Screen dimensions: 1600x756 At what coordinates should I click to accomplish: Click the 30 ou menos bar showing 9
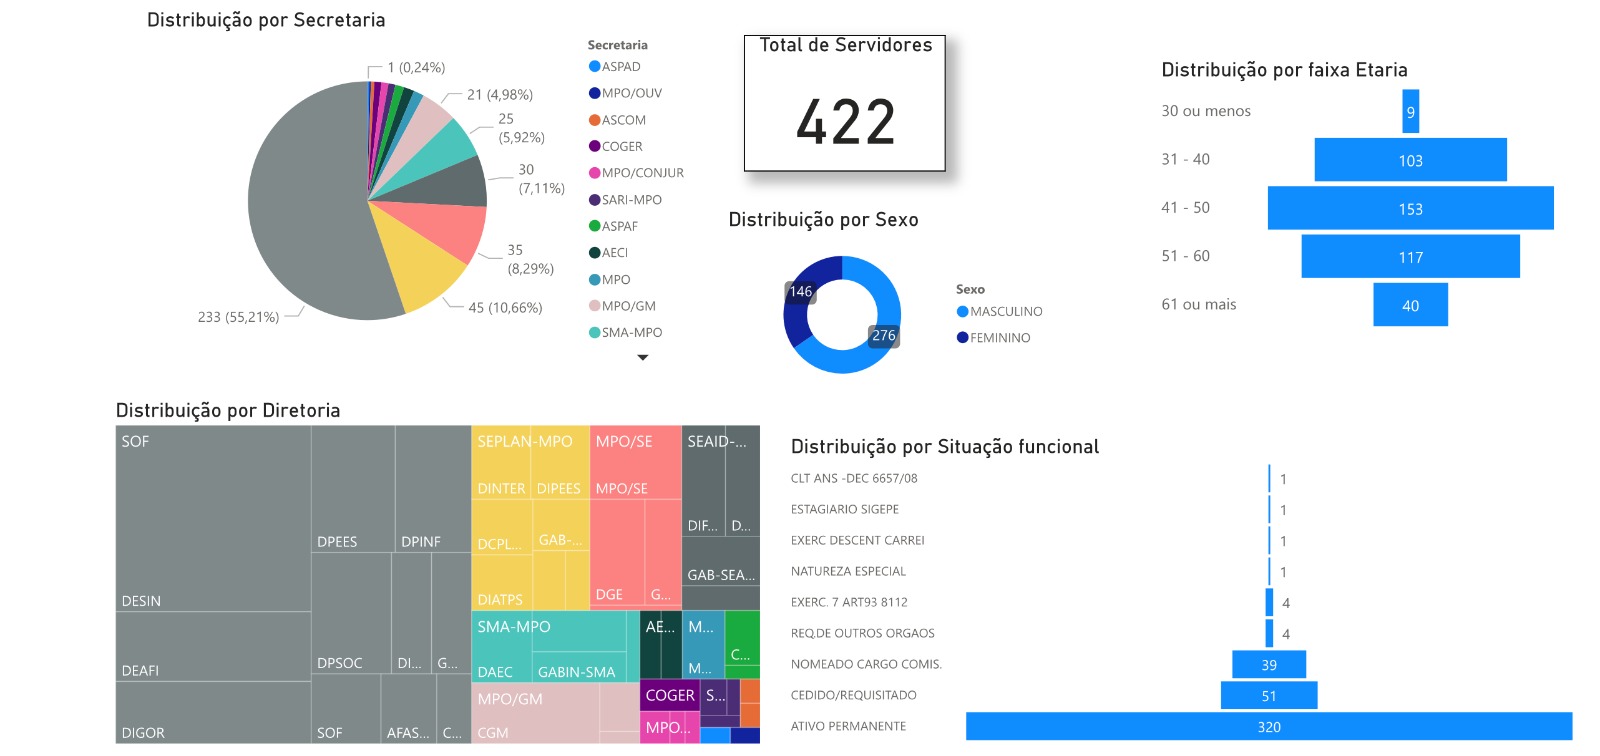pyautogui.click(x=1410, y=112)
